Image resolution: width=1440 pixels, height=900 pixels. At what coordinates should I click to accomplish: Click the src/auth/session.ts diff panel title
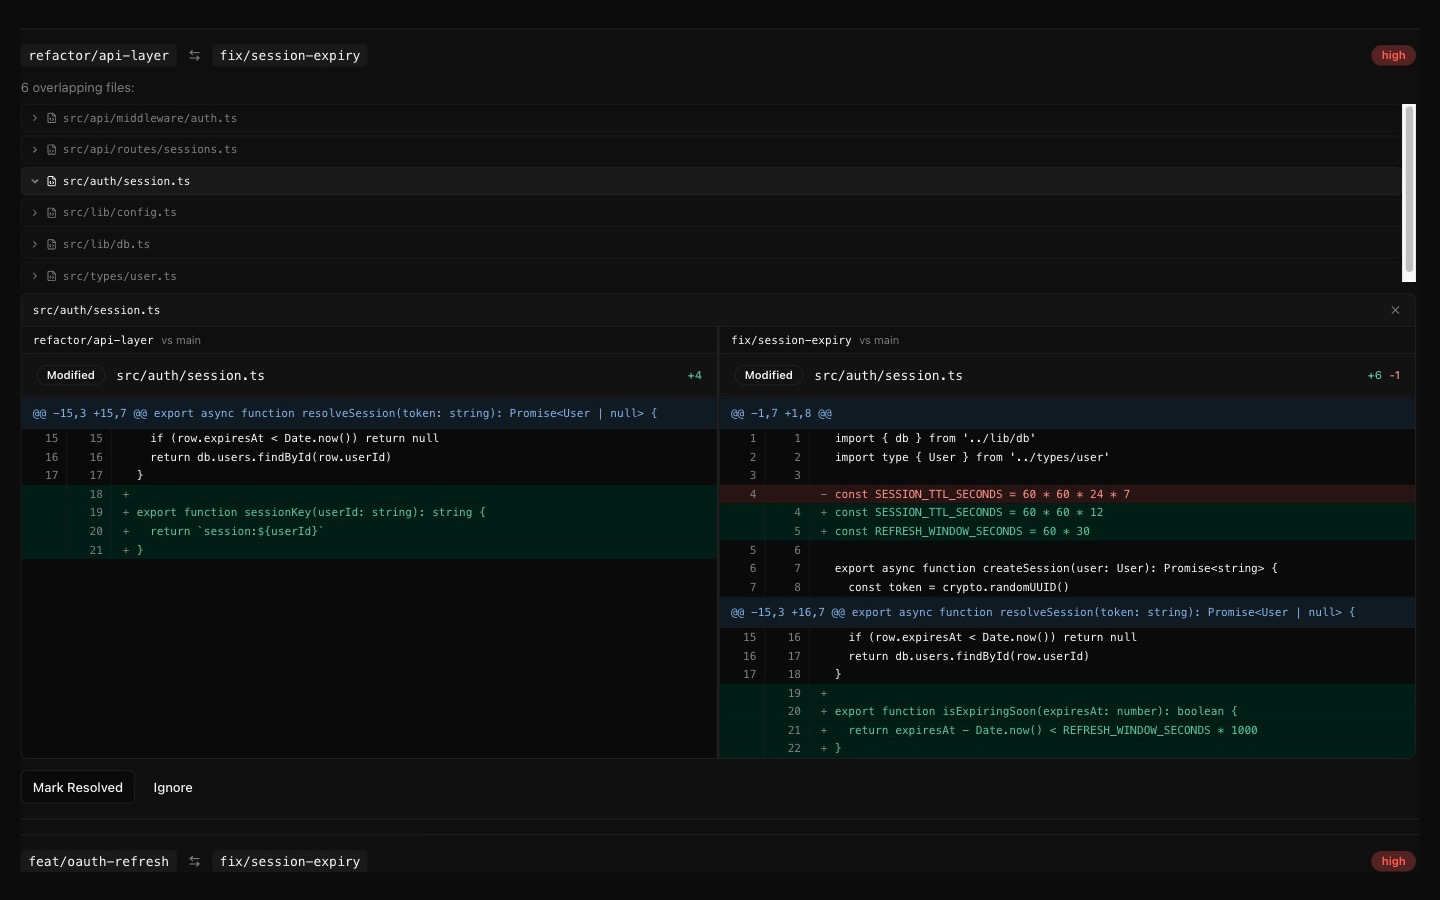[x=97, y=310]
